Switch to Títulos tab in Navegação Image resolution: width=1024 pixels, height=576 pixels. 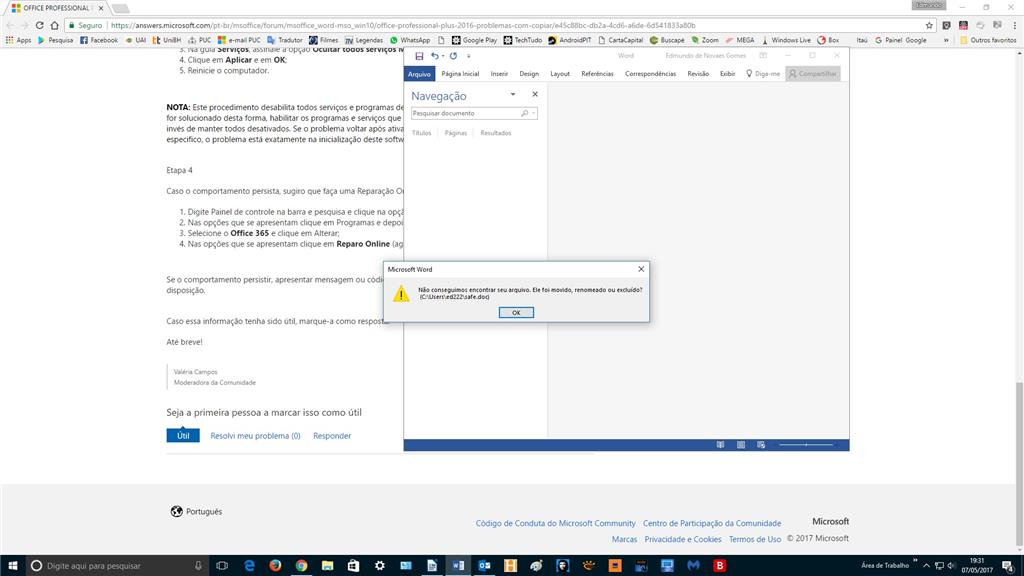pos(421,133)
